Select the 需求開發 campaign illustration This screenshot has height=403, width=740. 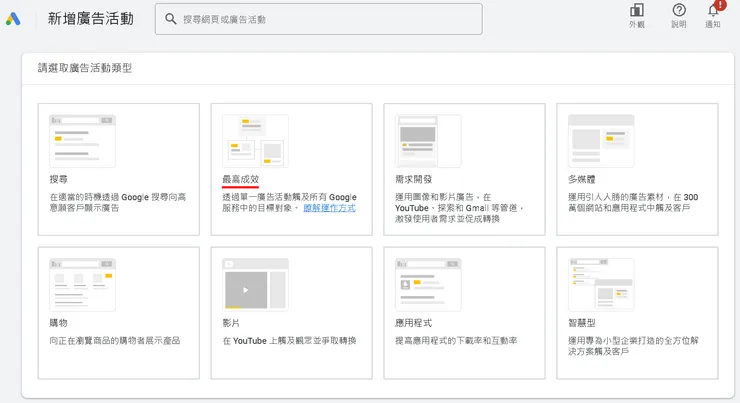point(428,141)
